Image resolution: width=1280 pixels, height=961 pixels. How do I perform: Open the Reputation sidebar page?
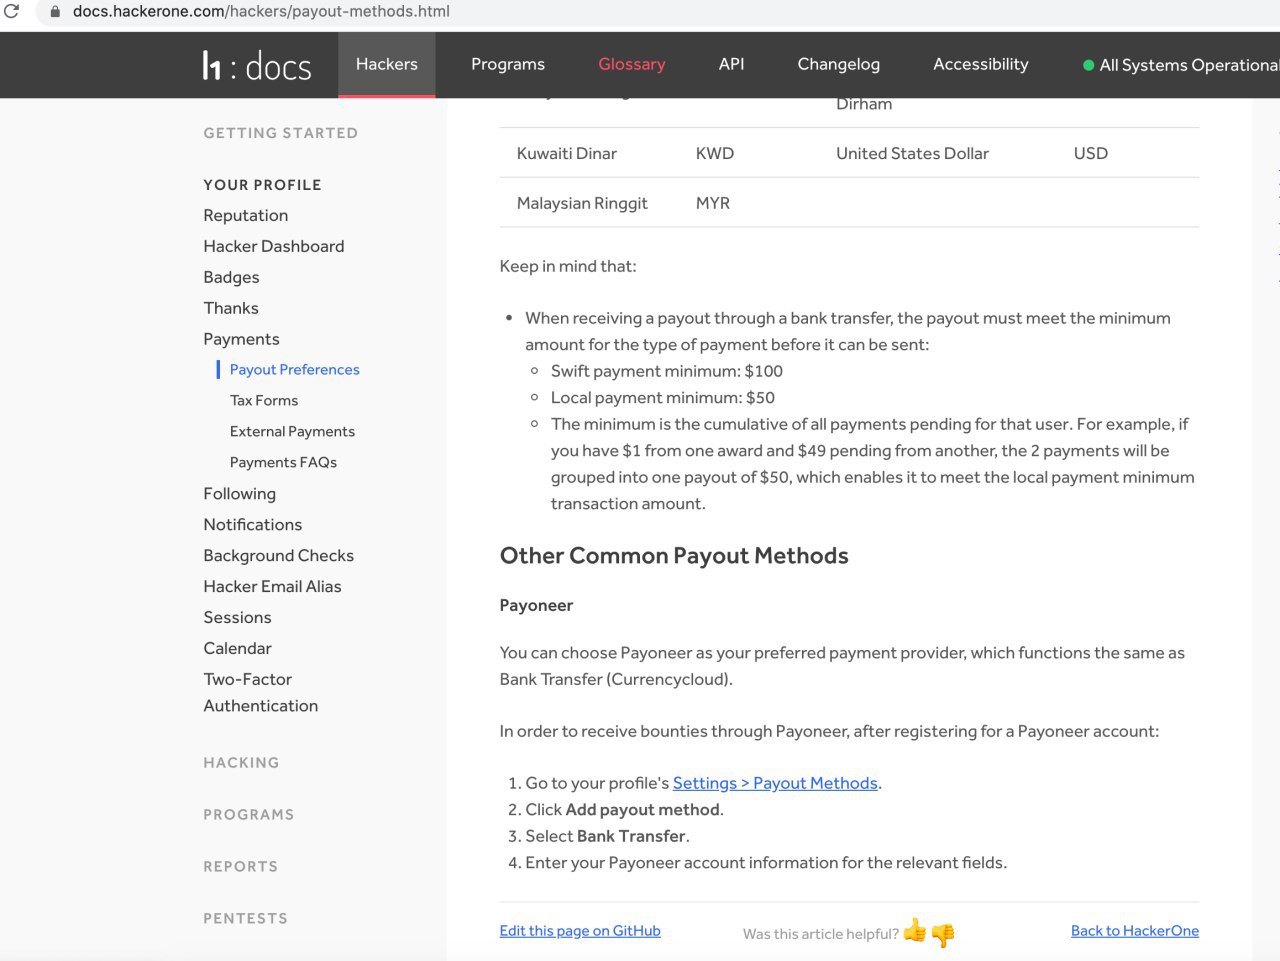click(246, 215)
